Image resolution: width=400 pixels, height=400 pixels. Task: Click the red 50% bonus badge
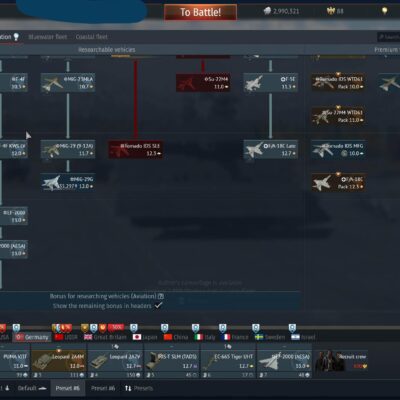click(x=116, y=327)
